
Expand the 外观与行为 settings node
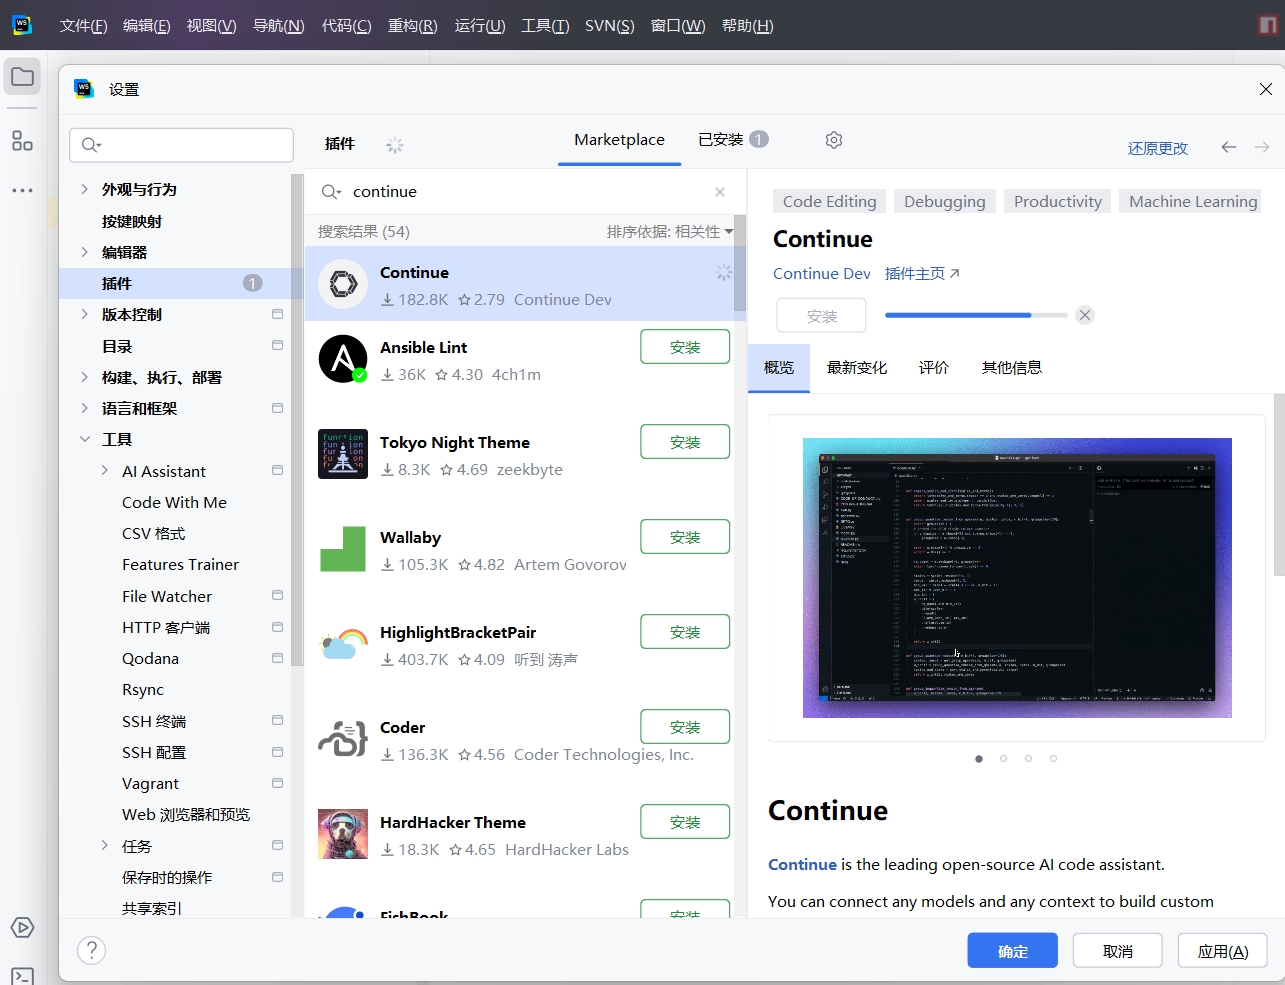point(85,189)
